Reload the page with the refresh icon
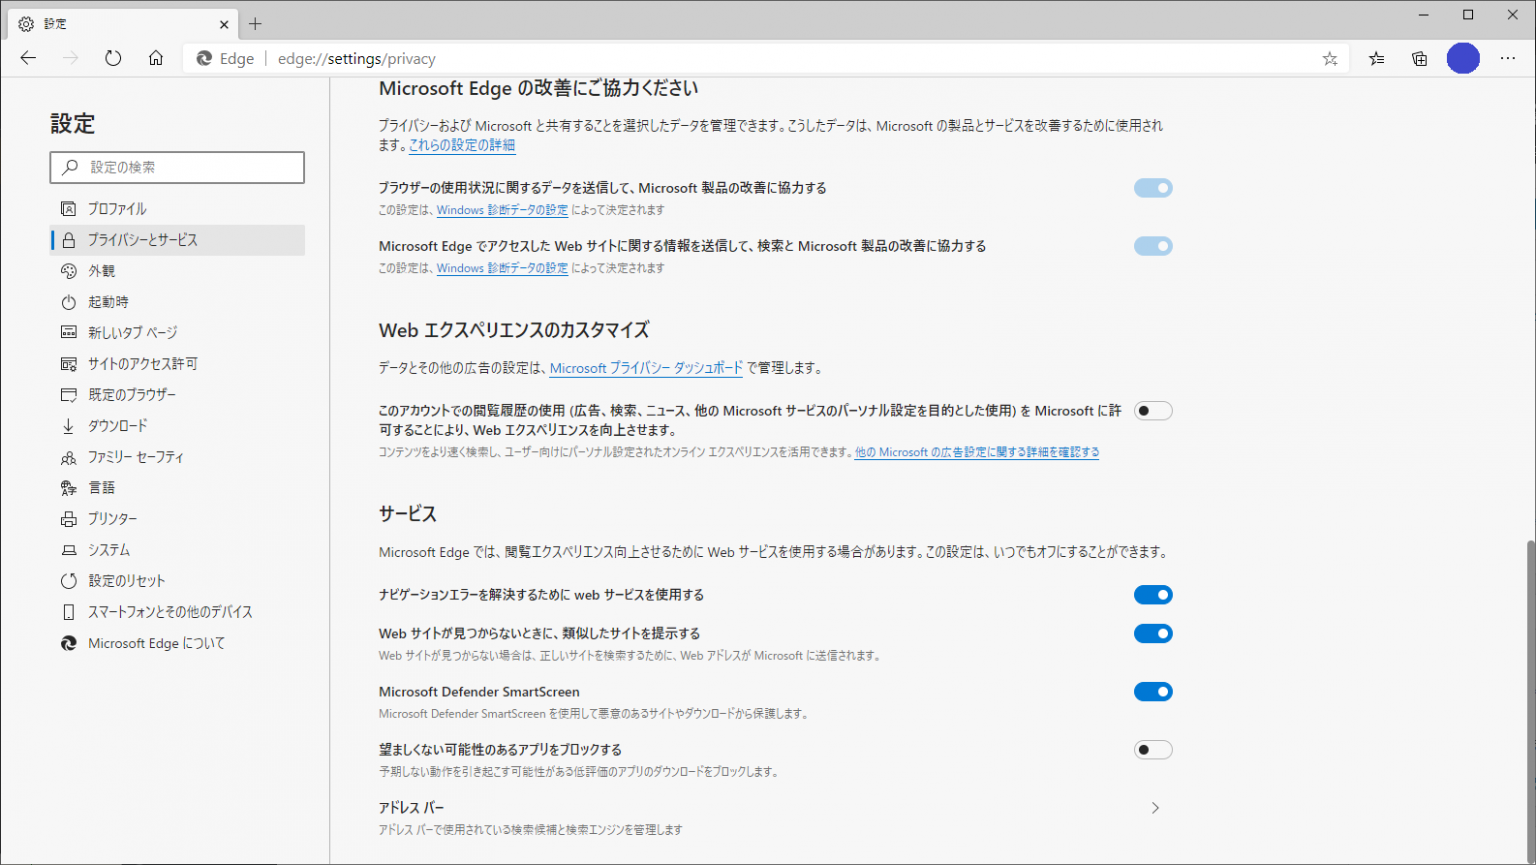This screenshot has width=1536, height=865. pyautogui.click(x=113, y=58)
